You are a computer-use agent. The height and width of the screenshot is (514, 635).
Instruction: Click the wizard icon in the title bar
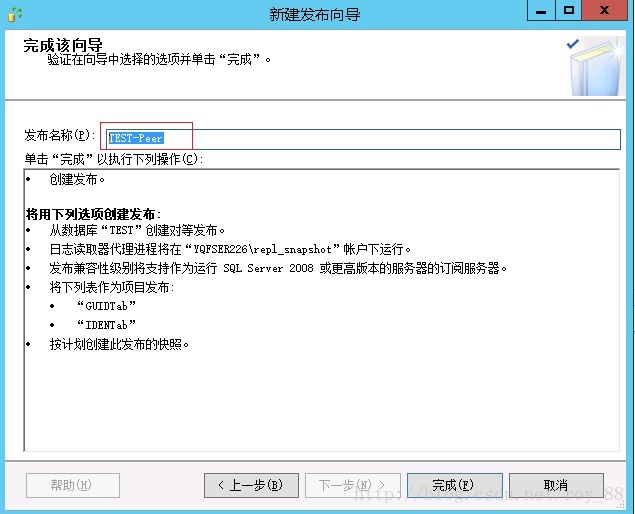coord(15,14)
